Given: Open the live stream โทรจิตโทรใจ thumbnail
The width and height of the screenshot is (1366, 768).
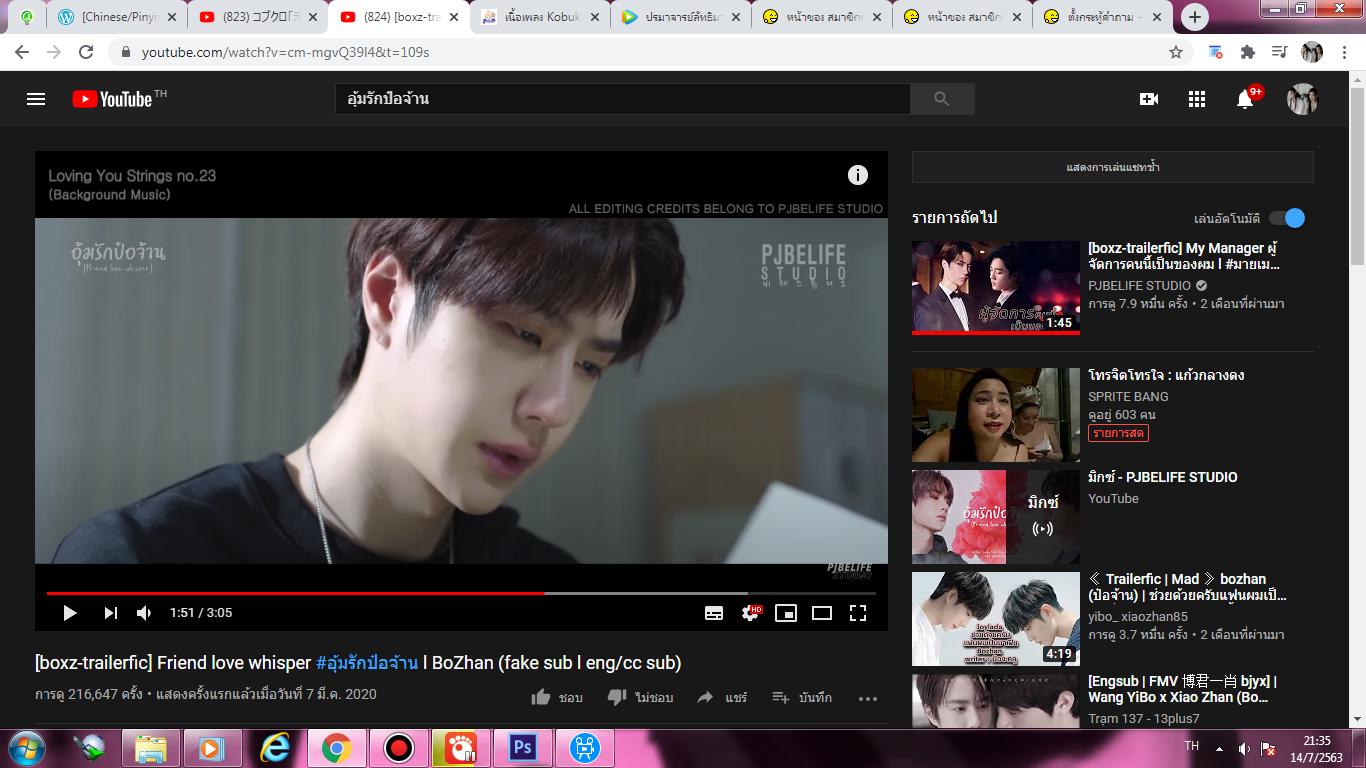Looking at the screenshot, I should click(x=996, y=415).
